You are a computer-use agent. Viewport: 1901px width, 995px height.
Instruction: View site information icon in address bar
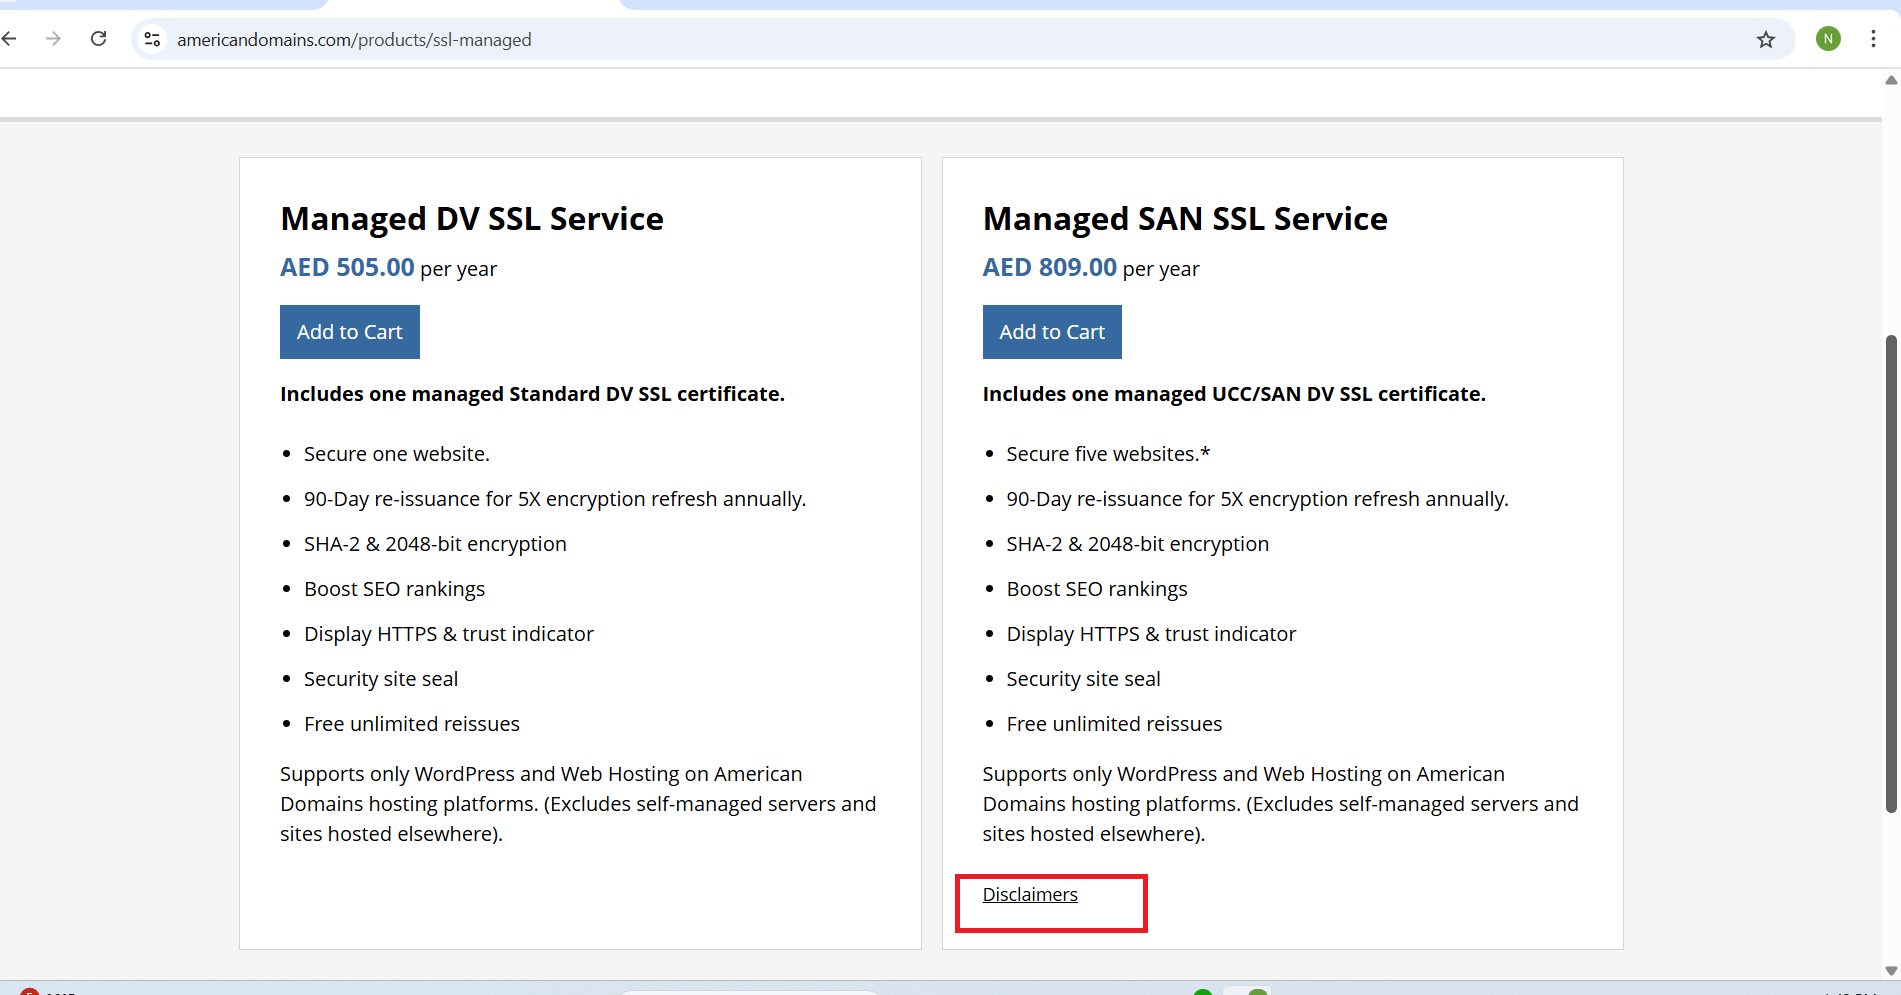tap(152, 39)
